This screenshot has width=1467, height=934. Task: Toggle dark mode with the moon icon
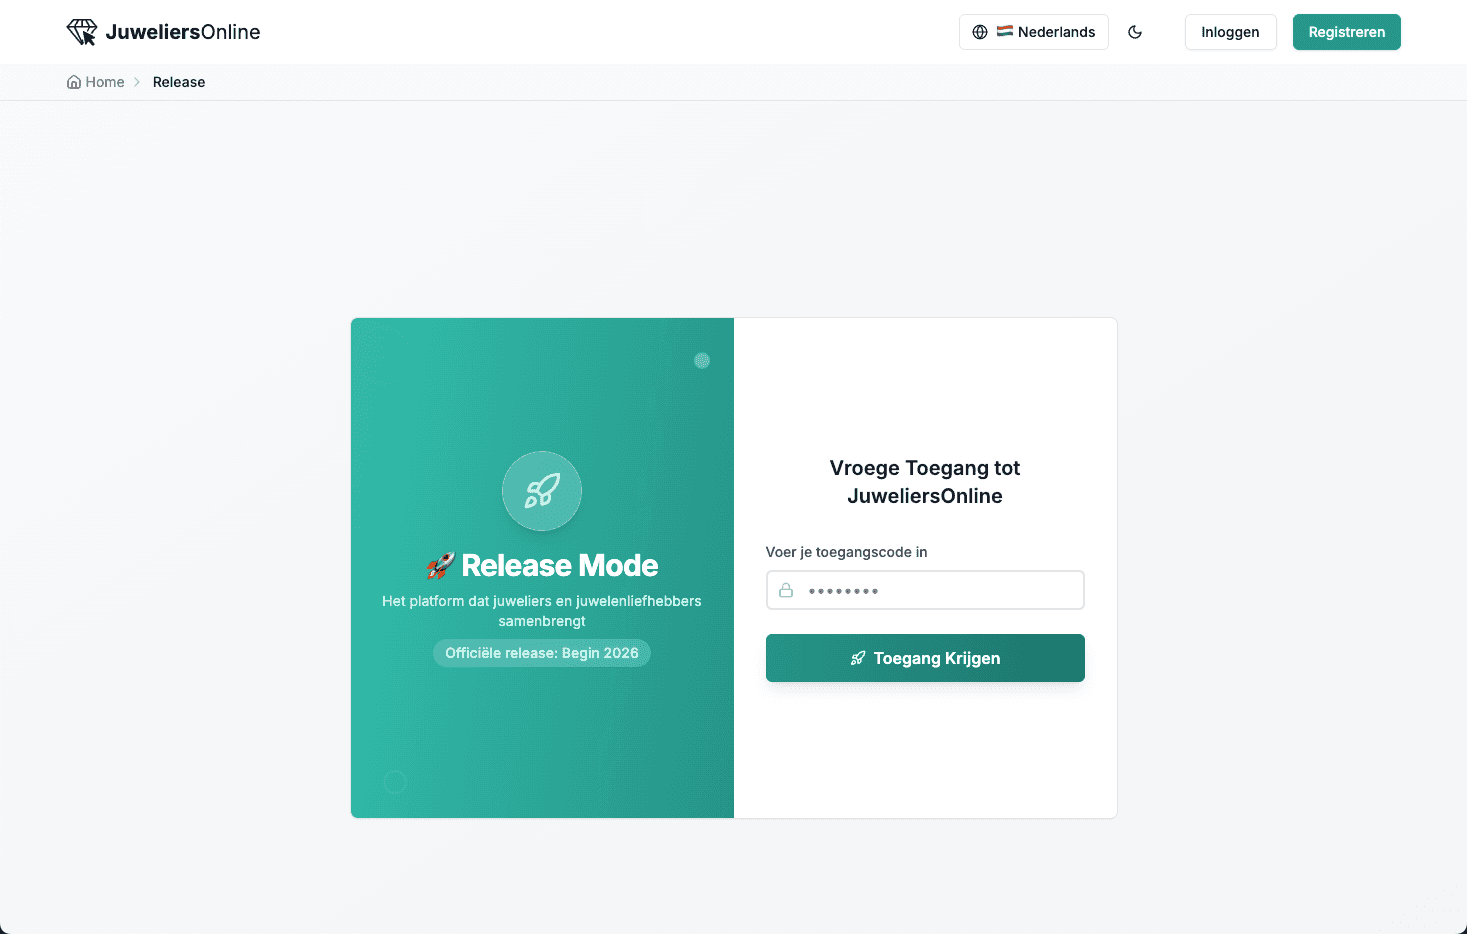tap(1135, 32)
